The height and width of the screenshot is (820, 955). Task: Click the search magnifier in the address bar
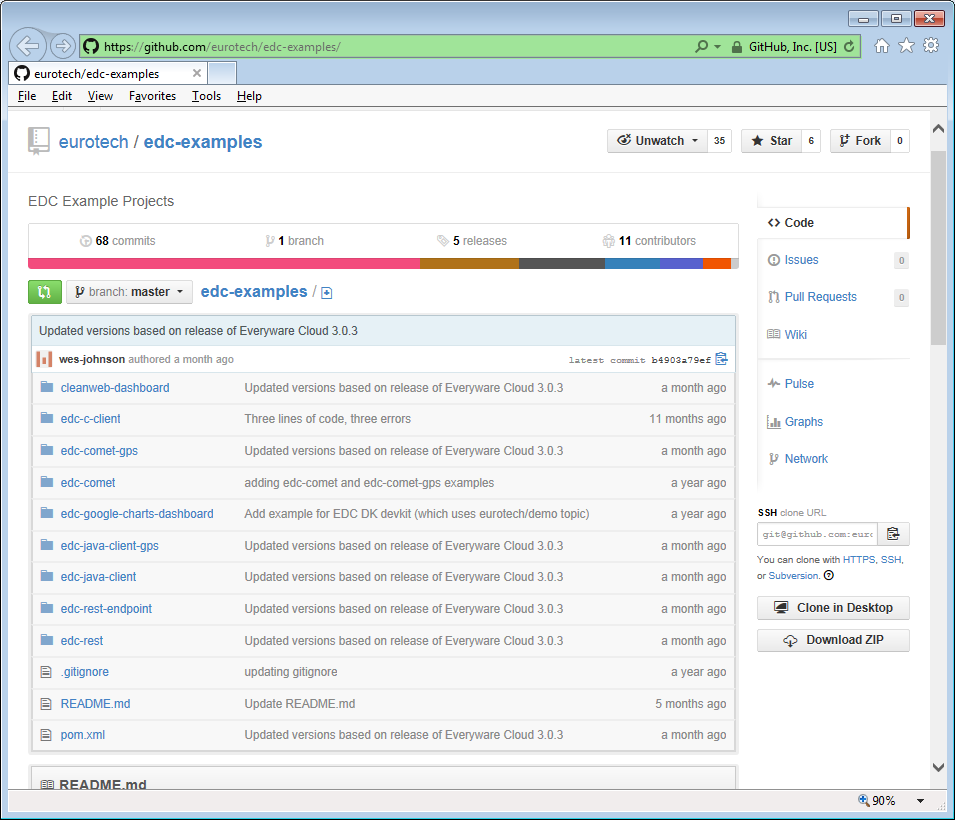[x=702, y=46]
